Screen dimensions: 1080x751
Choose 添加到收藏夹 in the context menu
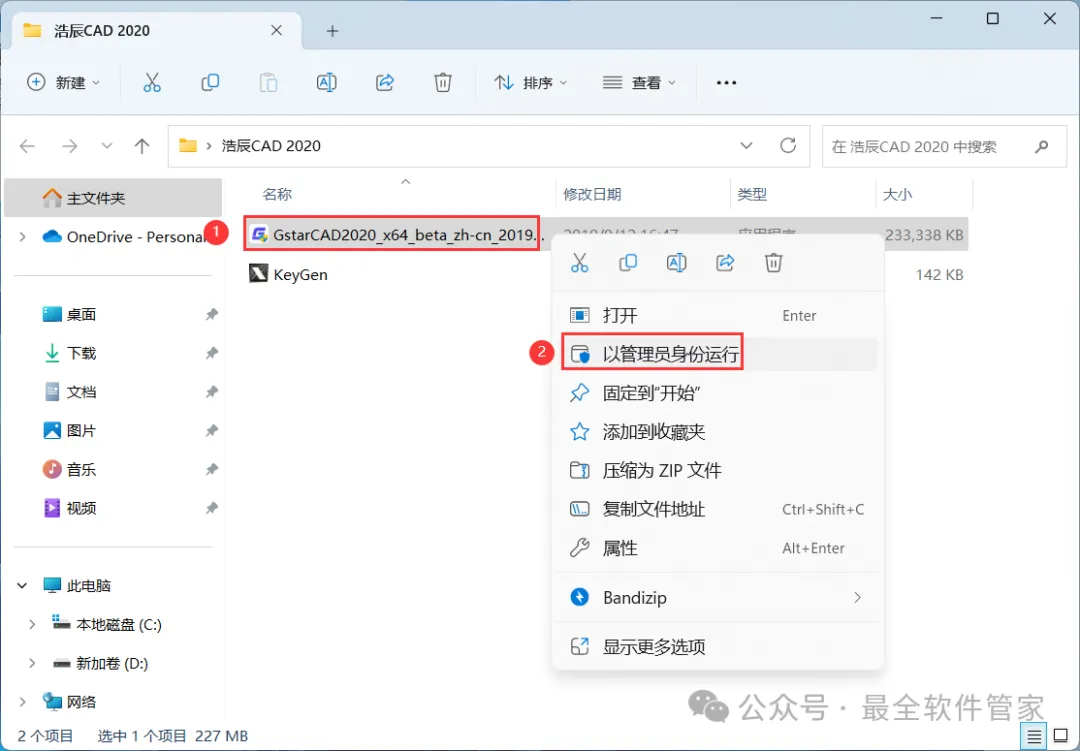[717, 432]
